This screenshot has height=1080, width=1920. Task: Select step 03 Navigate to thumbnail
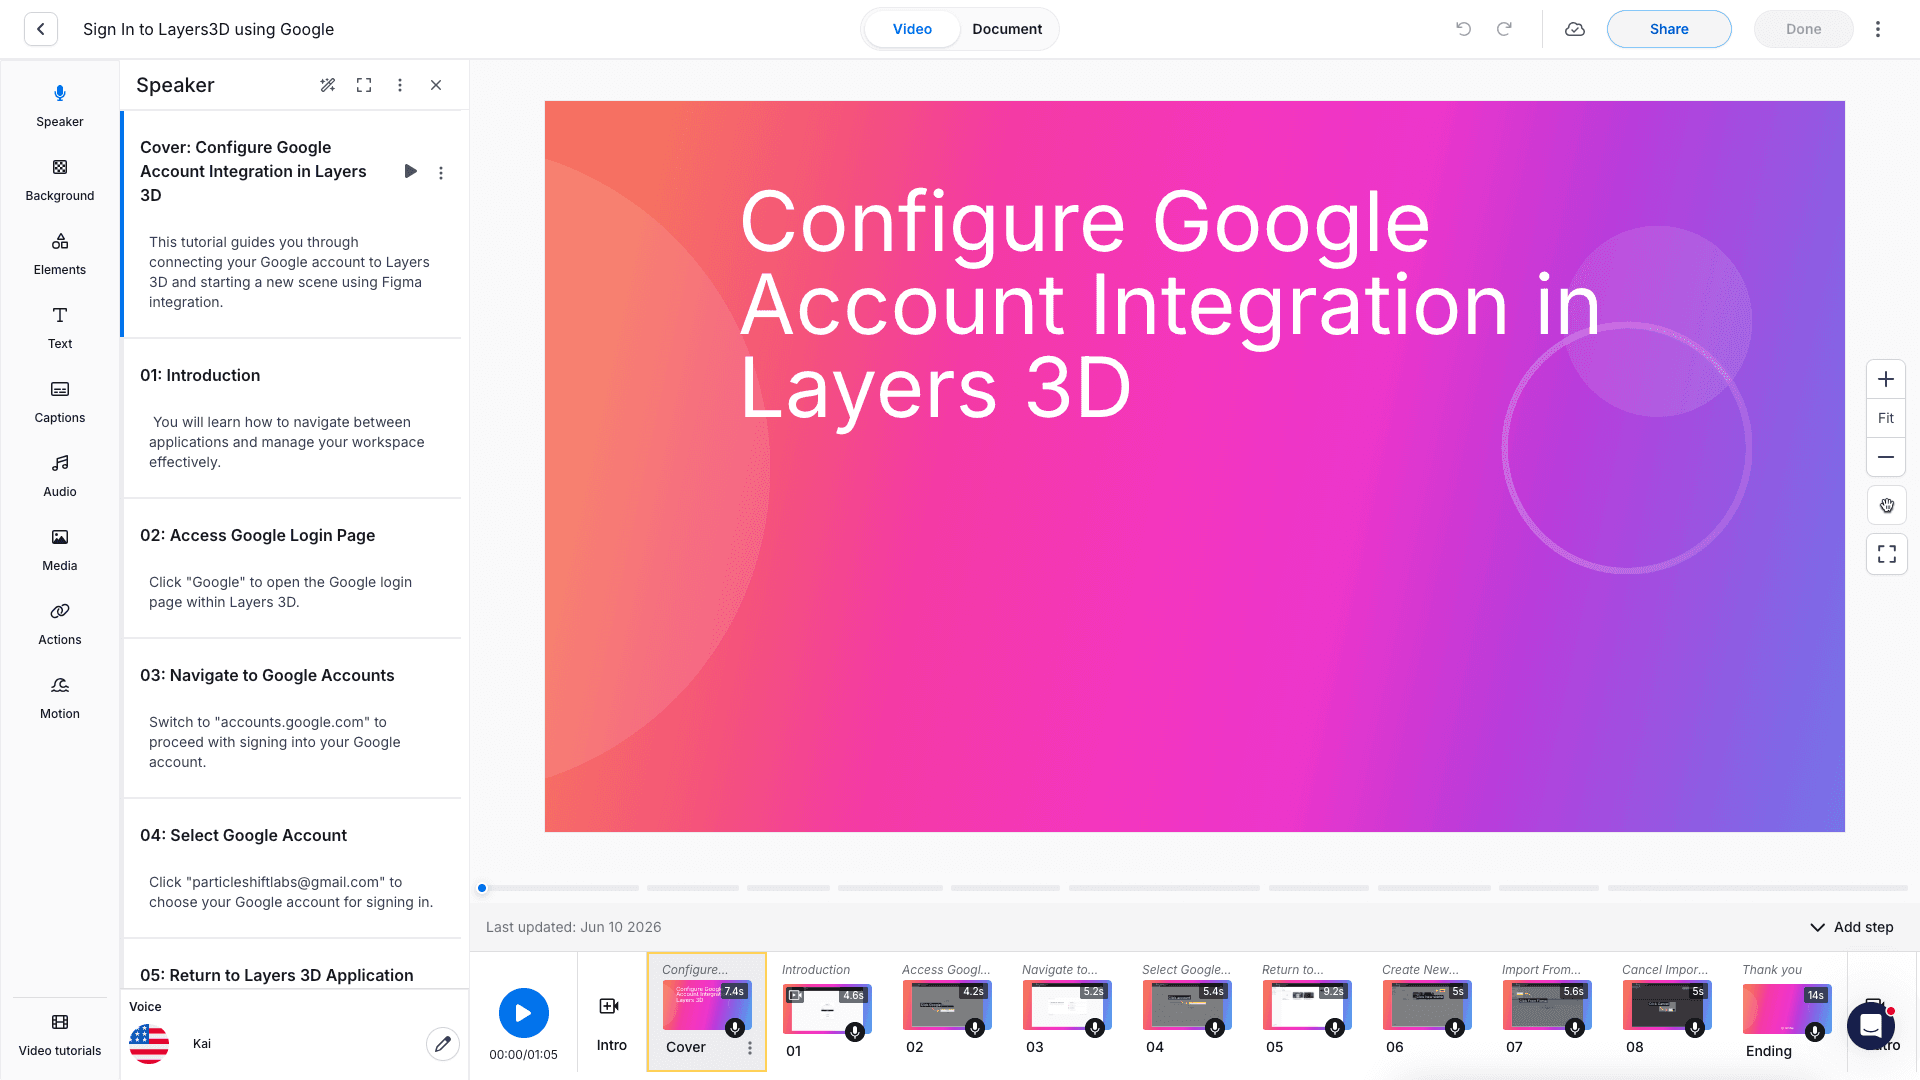coord(1066,1005)
